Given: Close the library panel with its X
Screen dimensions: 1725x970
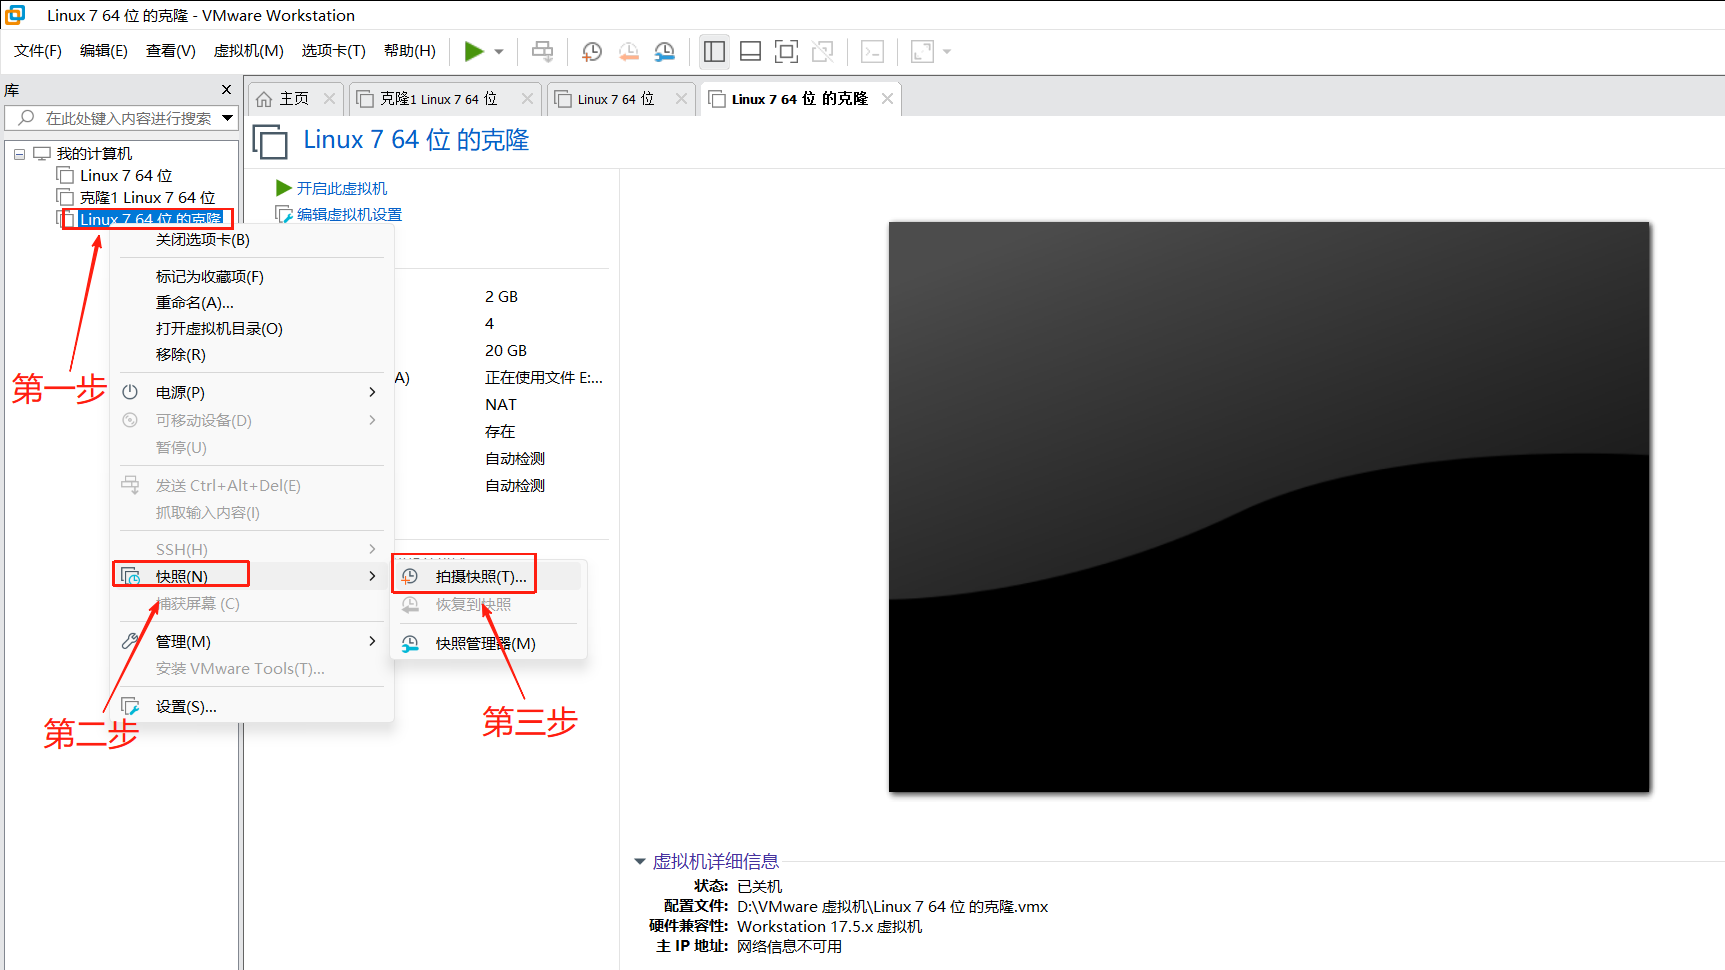Looking at the screenshot, I should pos(226,90).
